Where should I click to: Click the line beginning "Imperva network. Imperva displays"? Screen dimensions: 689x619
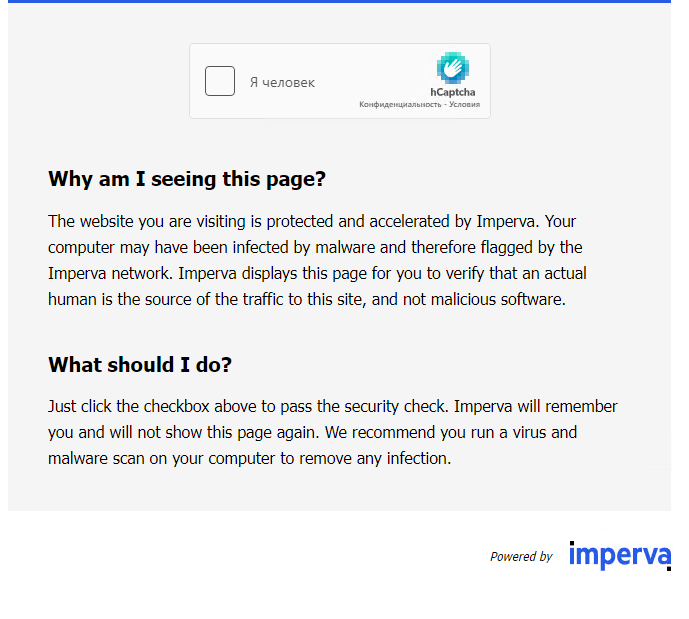(x=317, y=273)
